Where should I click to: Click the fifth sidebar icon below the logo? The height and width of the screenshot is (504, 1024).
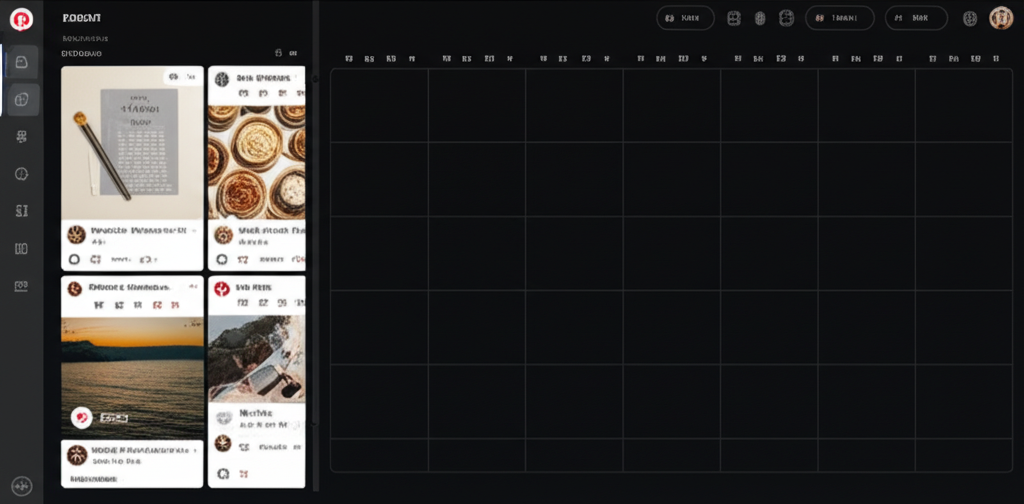coord(22,211)
